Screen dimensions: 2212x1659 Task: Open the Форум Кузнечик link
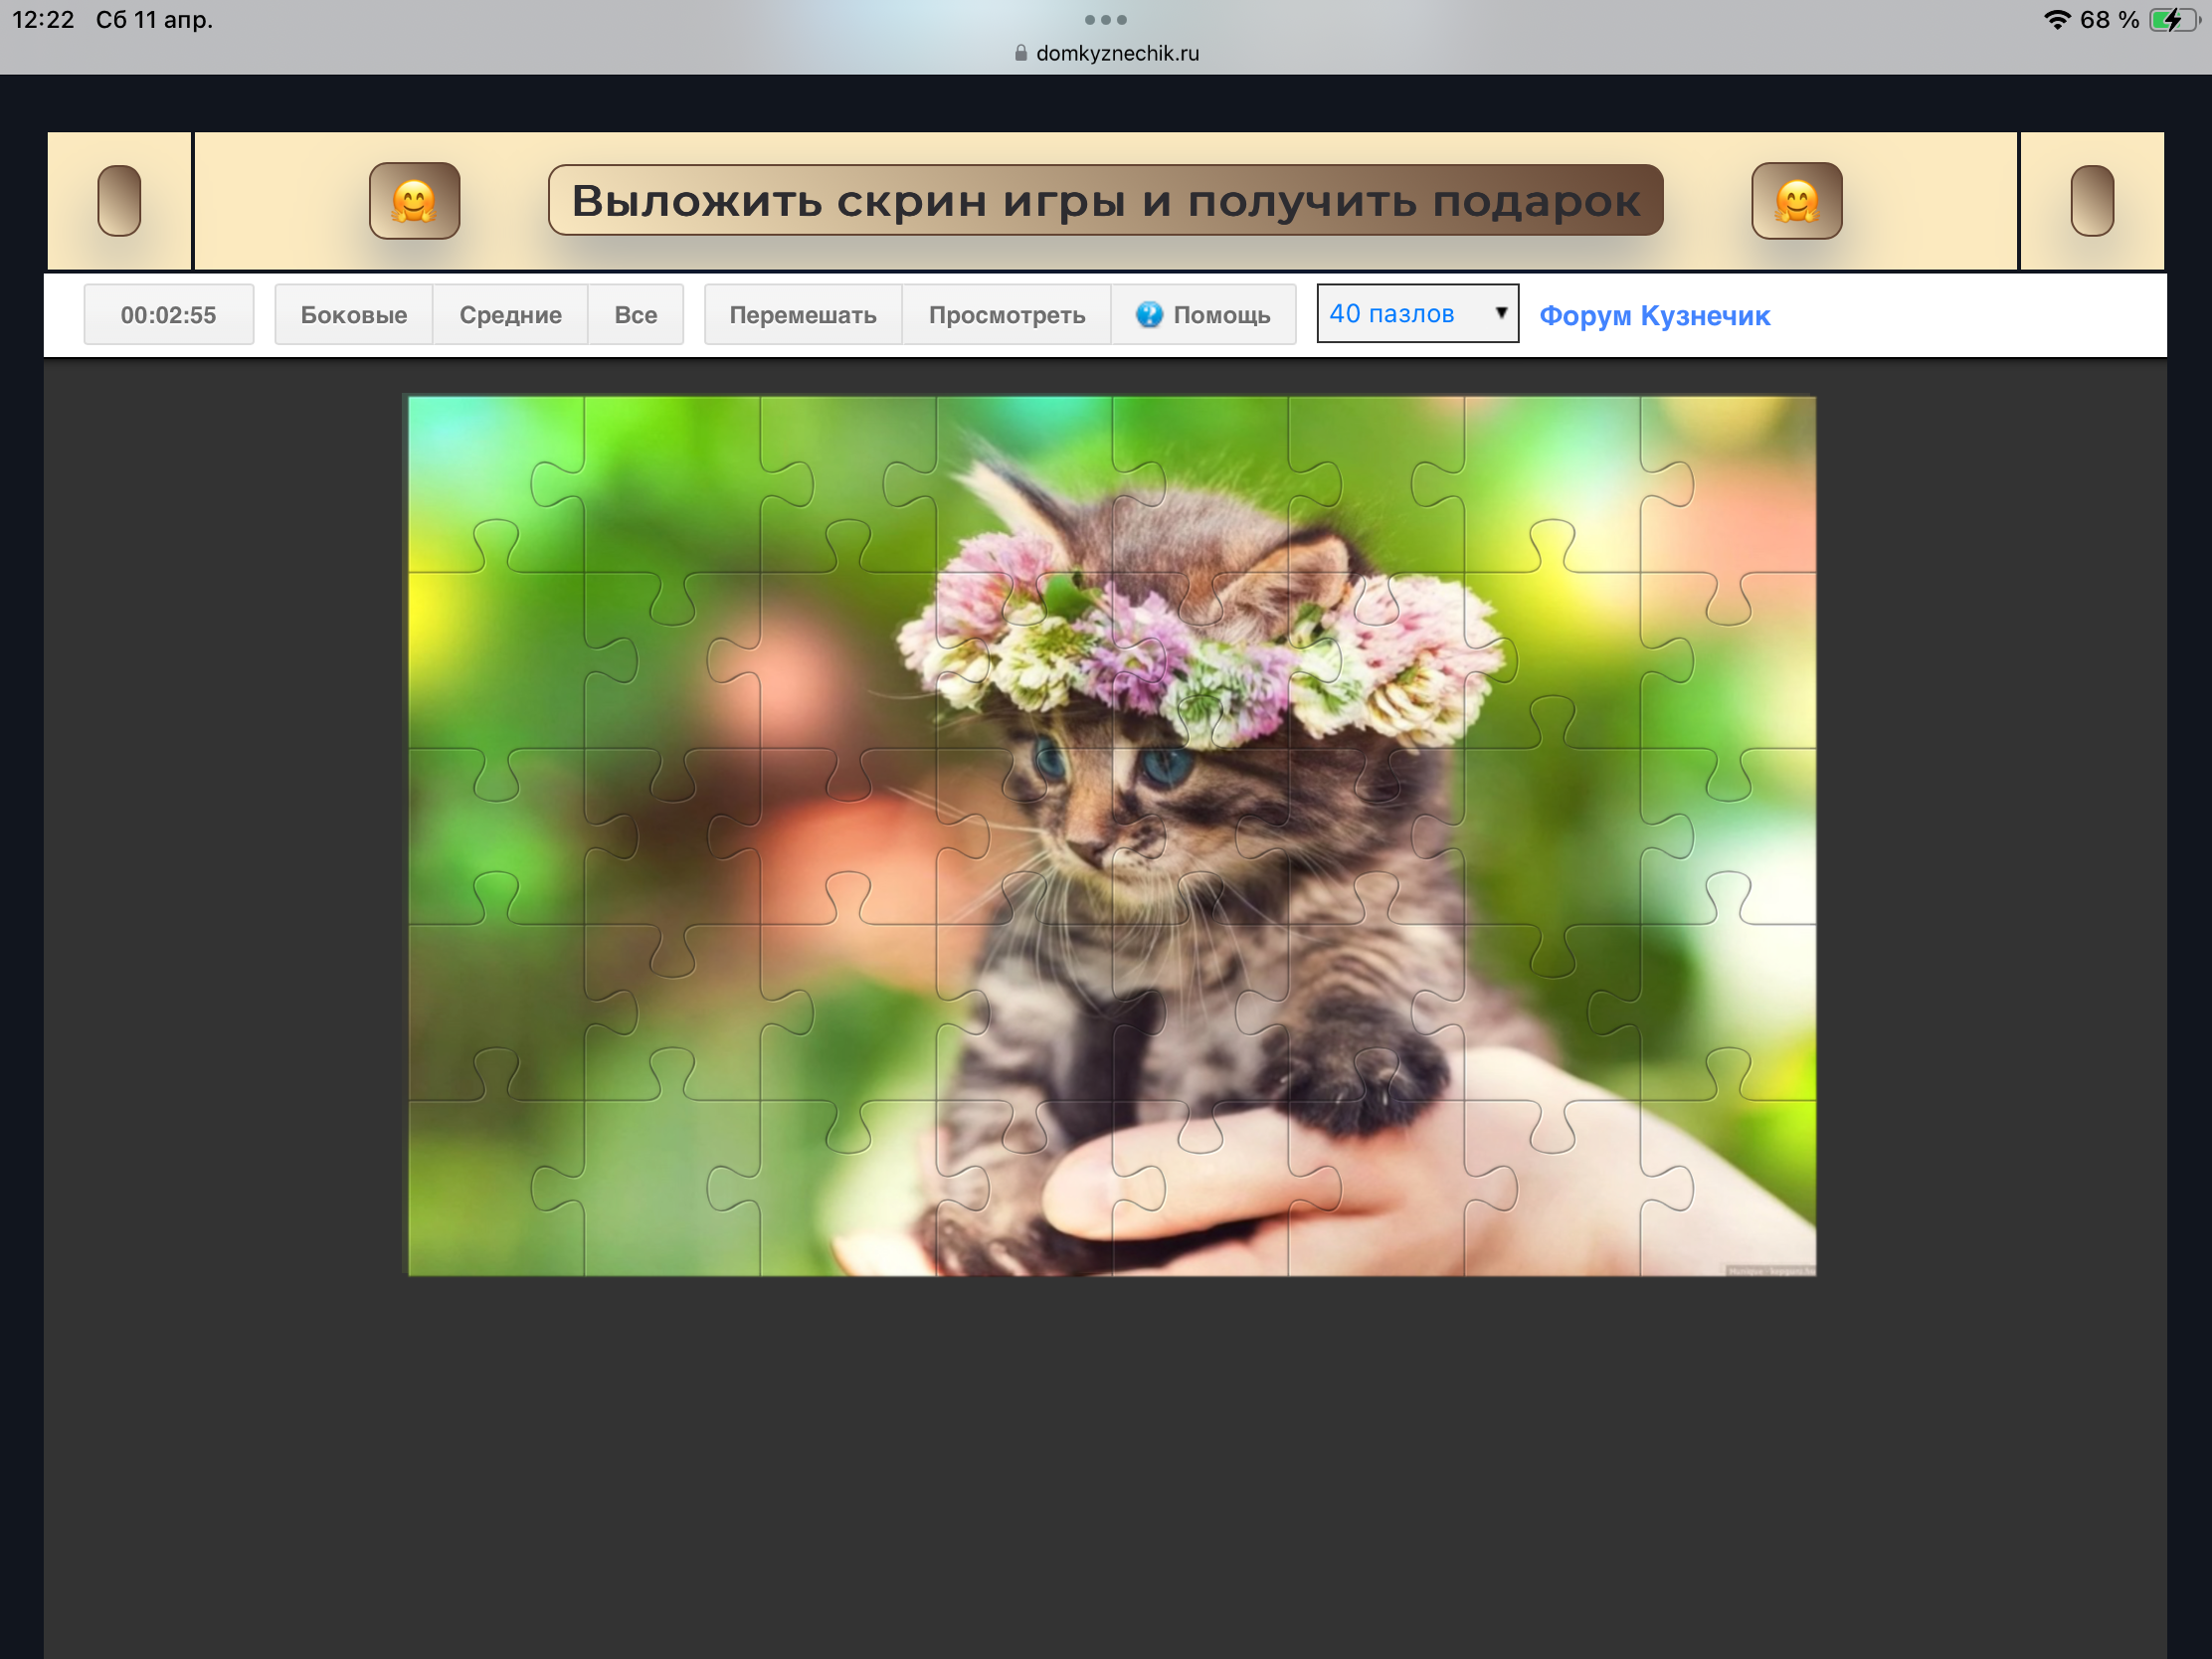click(x=1654, y=316)
